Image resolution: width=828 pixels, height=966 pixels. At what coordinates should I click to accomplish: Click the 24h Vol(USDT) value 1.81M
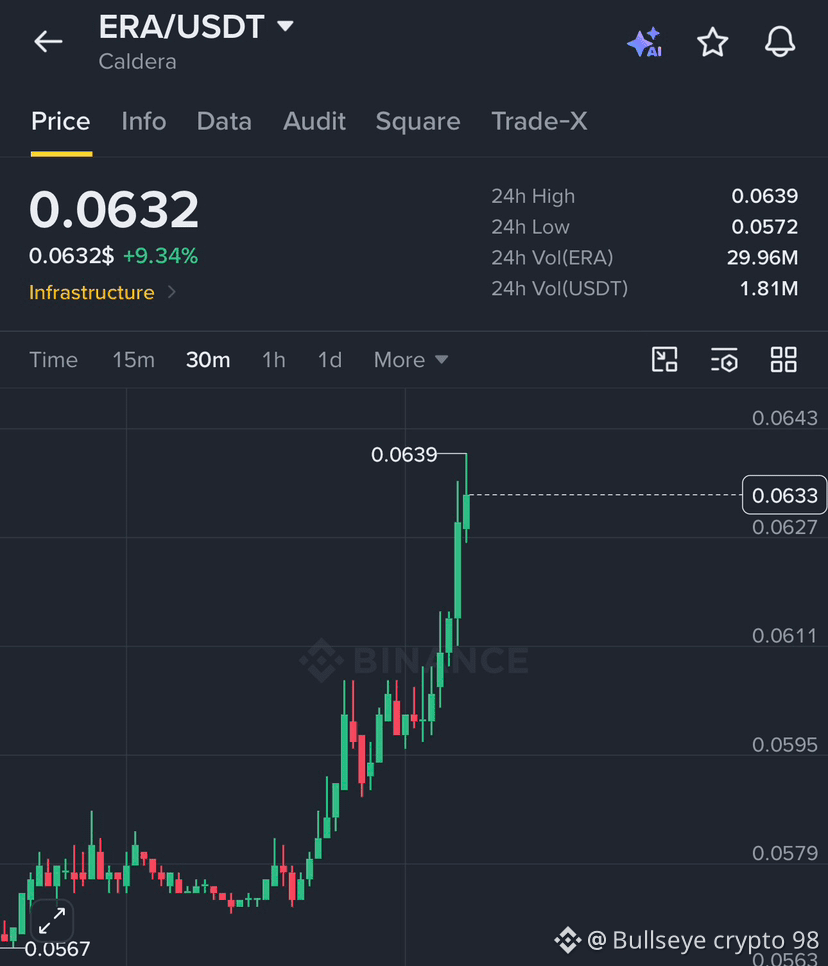point(769,288)
